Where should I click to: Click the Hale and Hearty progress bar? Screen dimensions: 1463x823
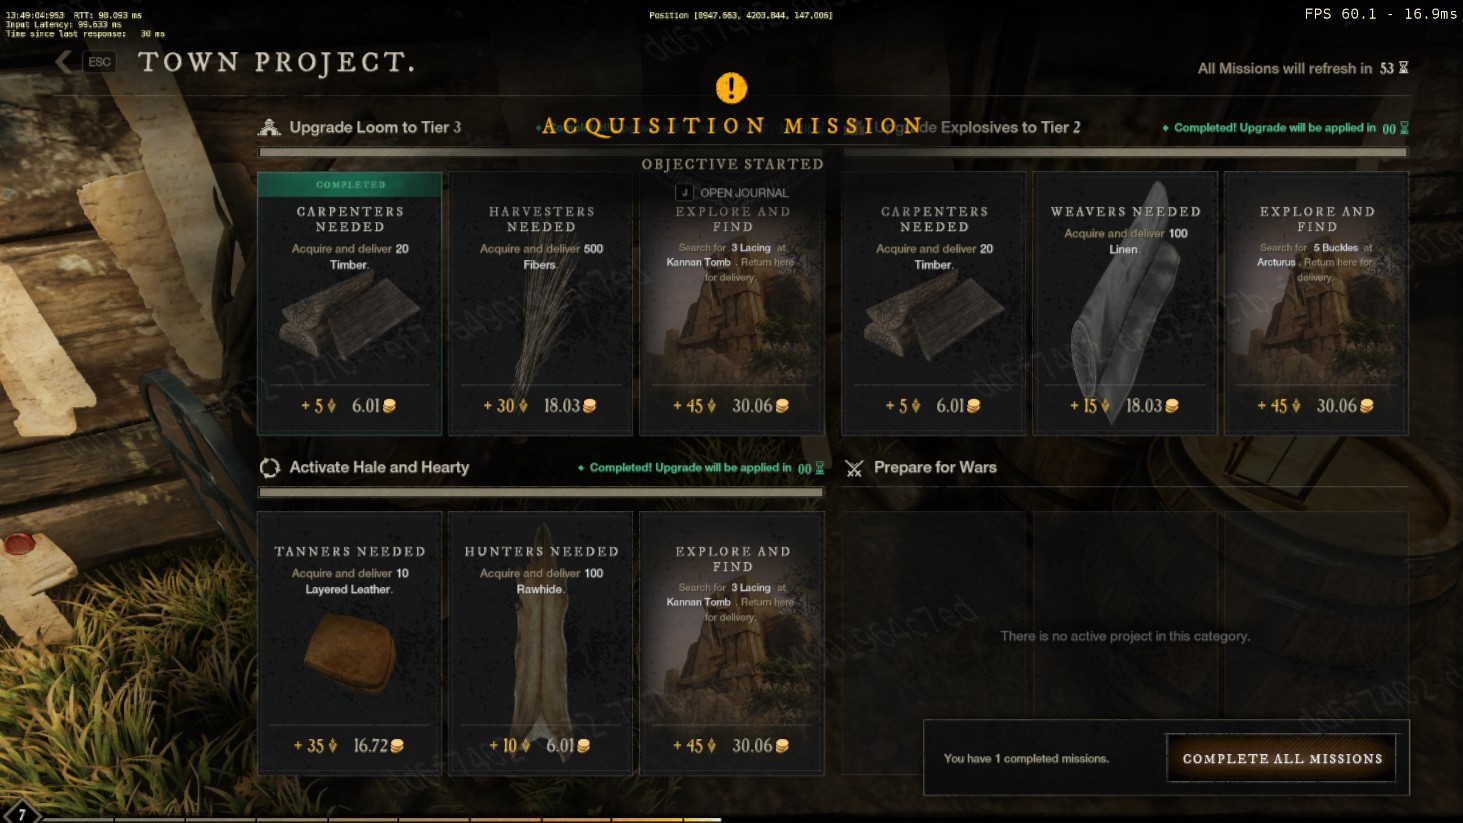pos(541,492)
